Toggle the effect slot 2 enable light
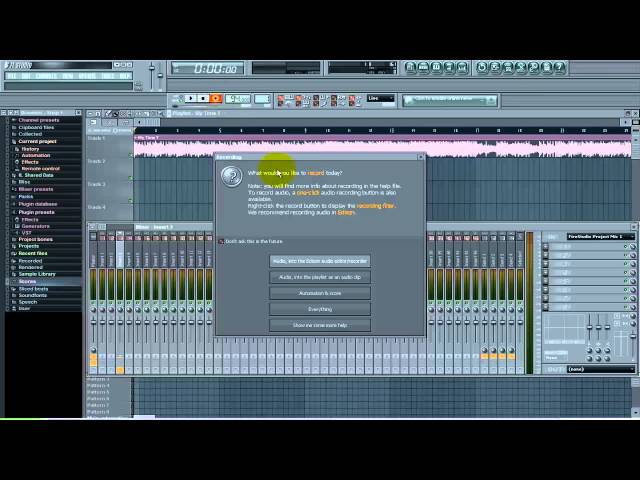This screenshot has height=480, width=640. (x=625, y=256)
